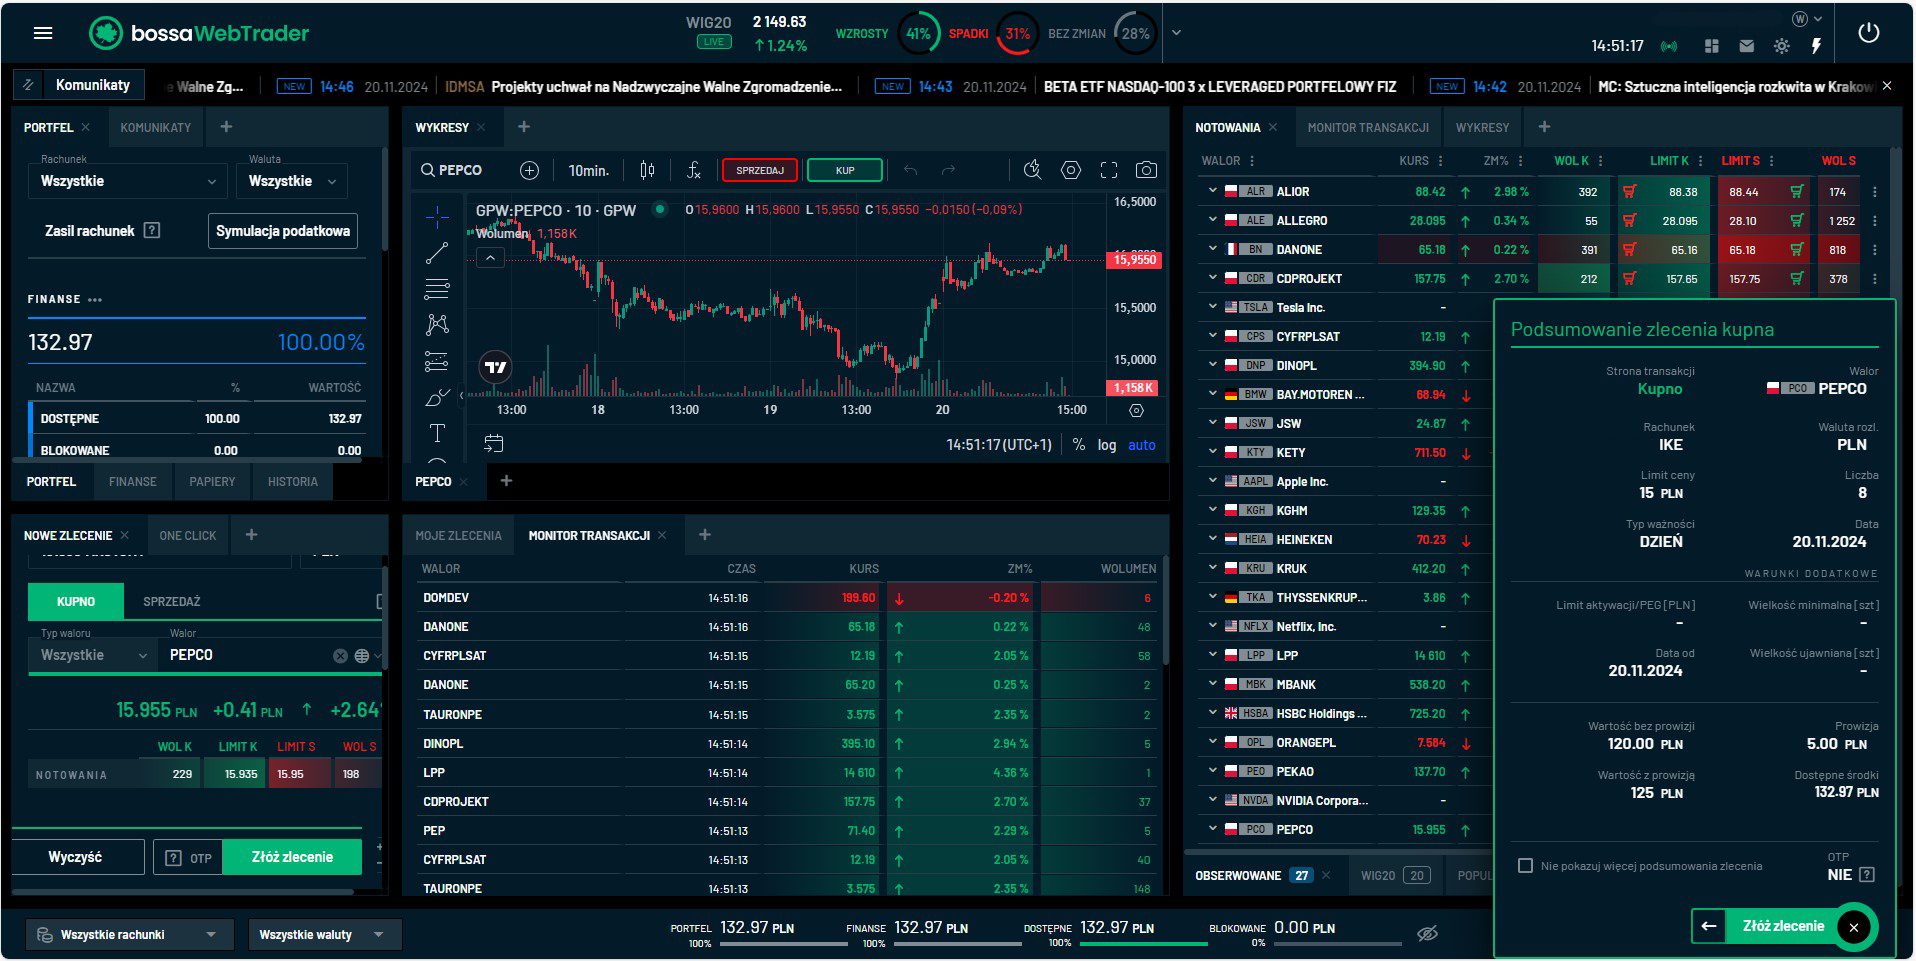Open the candlestick chart type icon
The height and width of the screenshot is (961, 1916).
point(647,170)
